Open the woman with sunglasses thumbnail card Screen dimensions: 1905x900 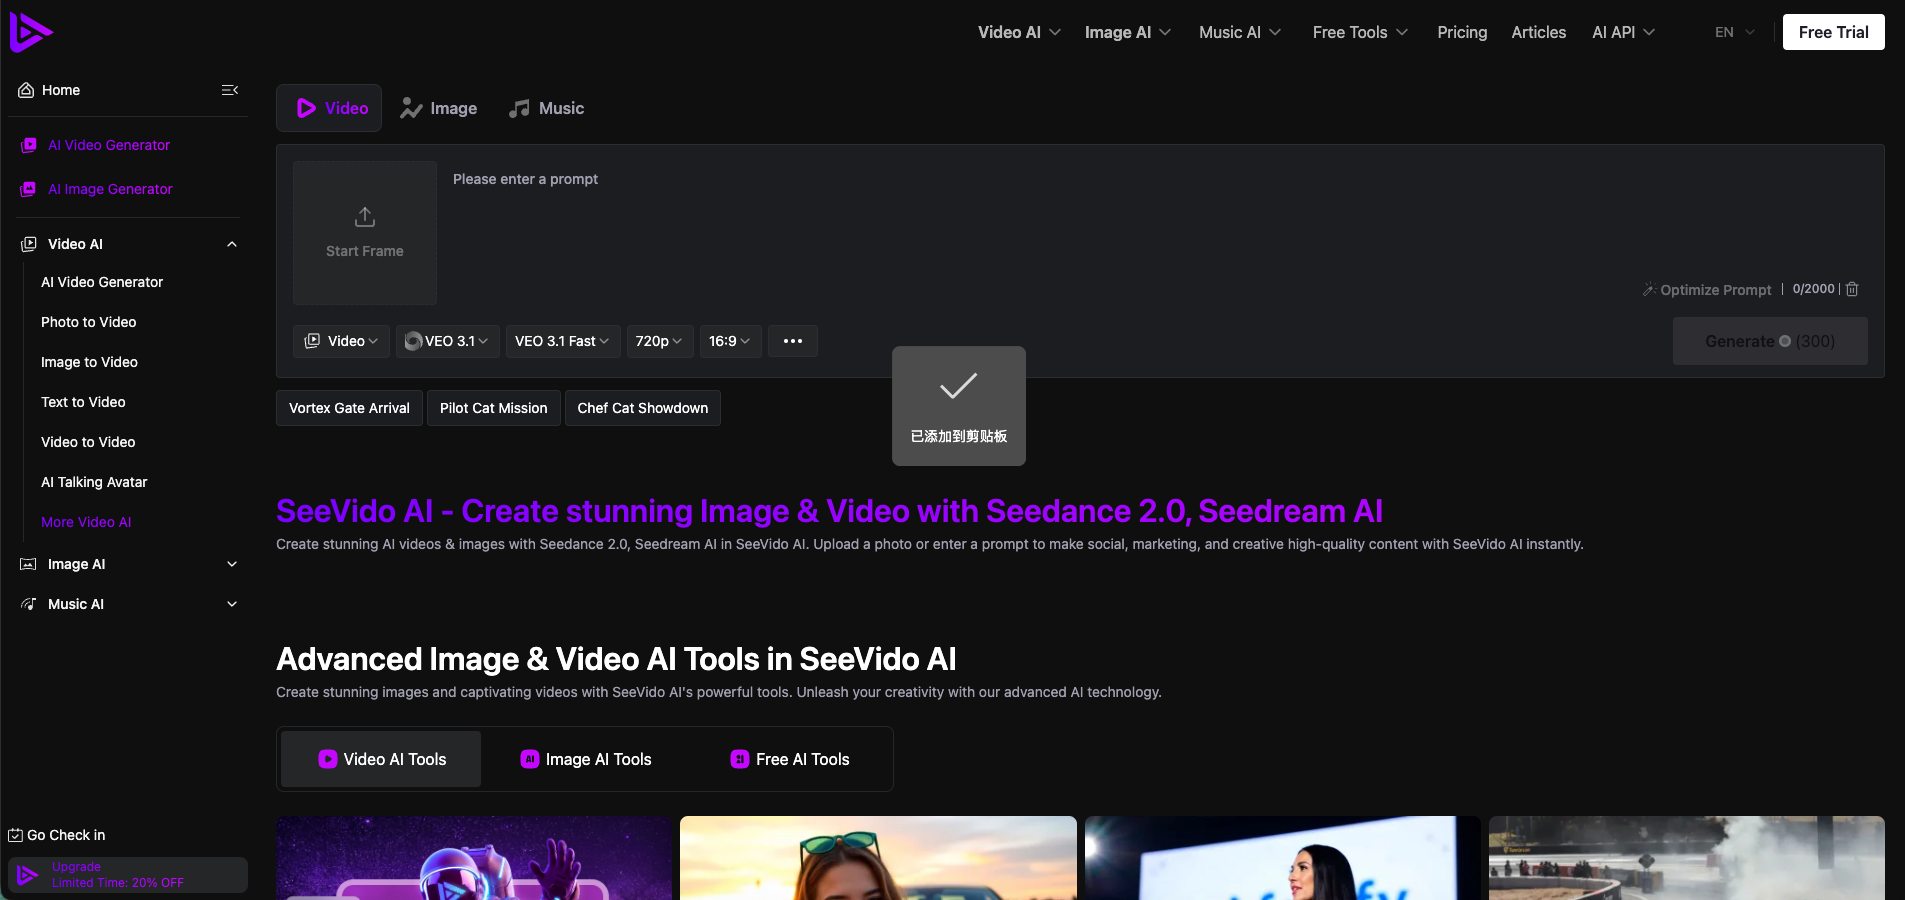(x=878, y=858)
